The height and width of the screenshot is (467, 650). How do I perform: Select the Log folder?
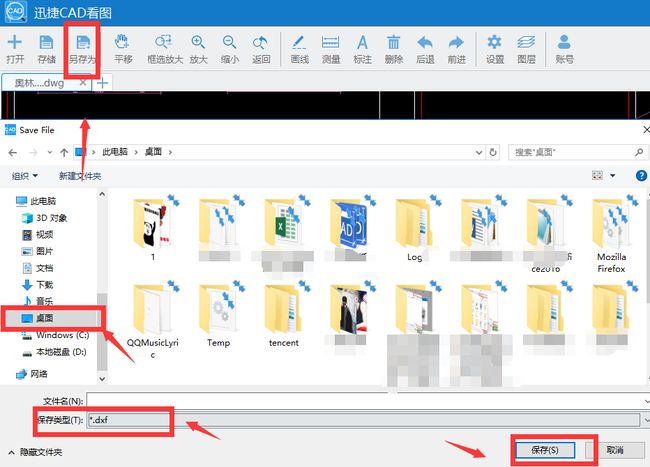[415, 229]
